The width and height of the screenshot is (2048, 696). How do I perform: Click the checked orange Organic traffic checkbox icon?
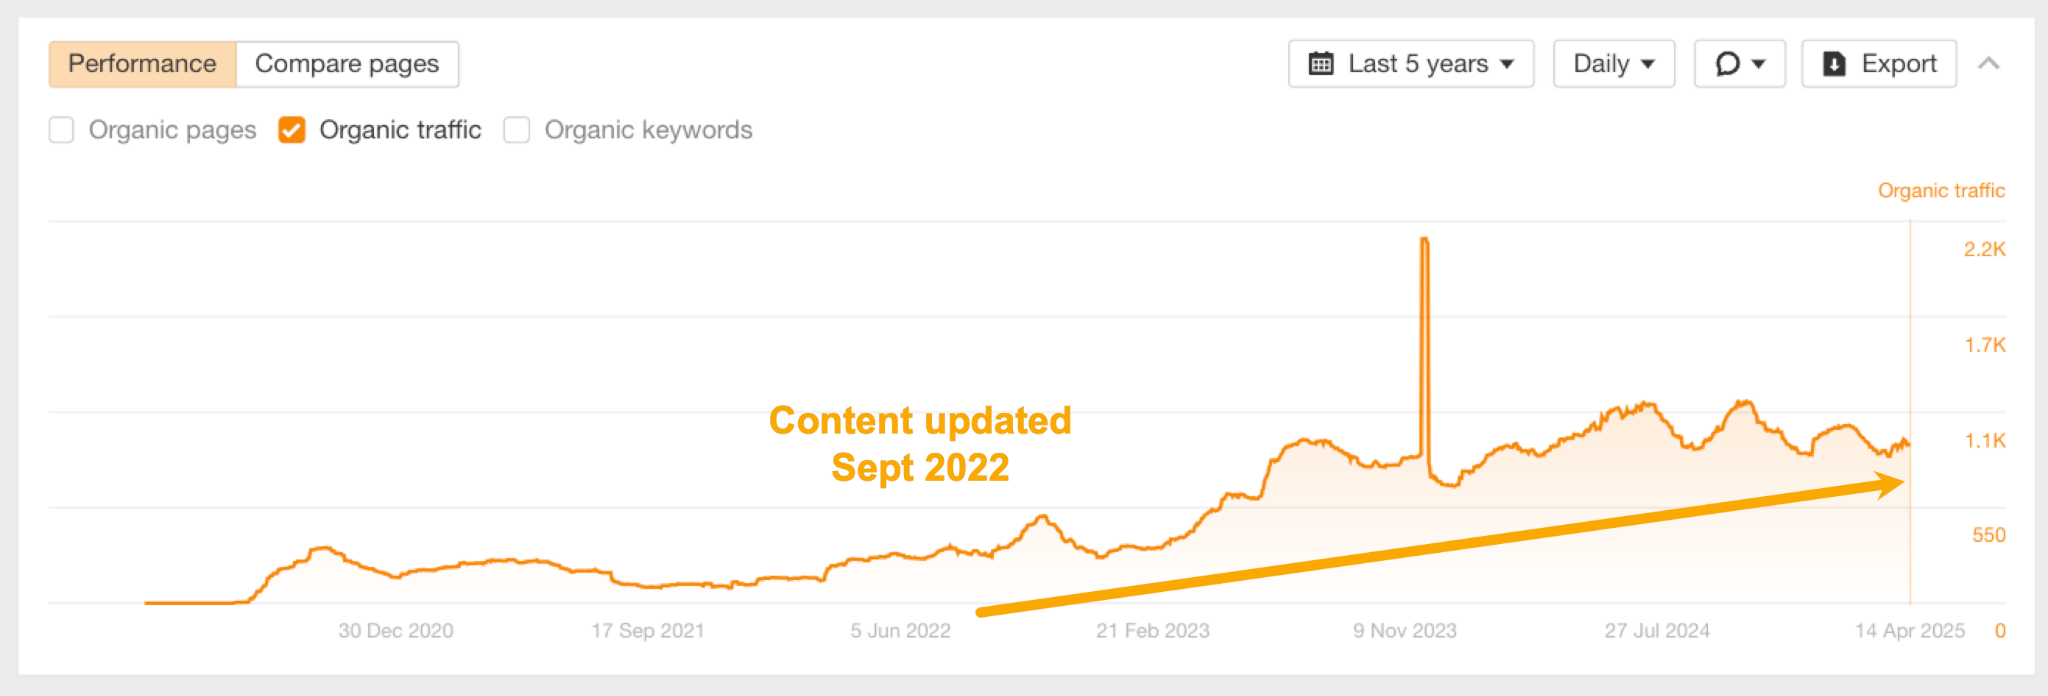pos(291,130)
